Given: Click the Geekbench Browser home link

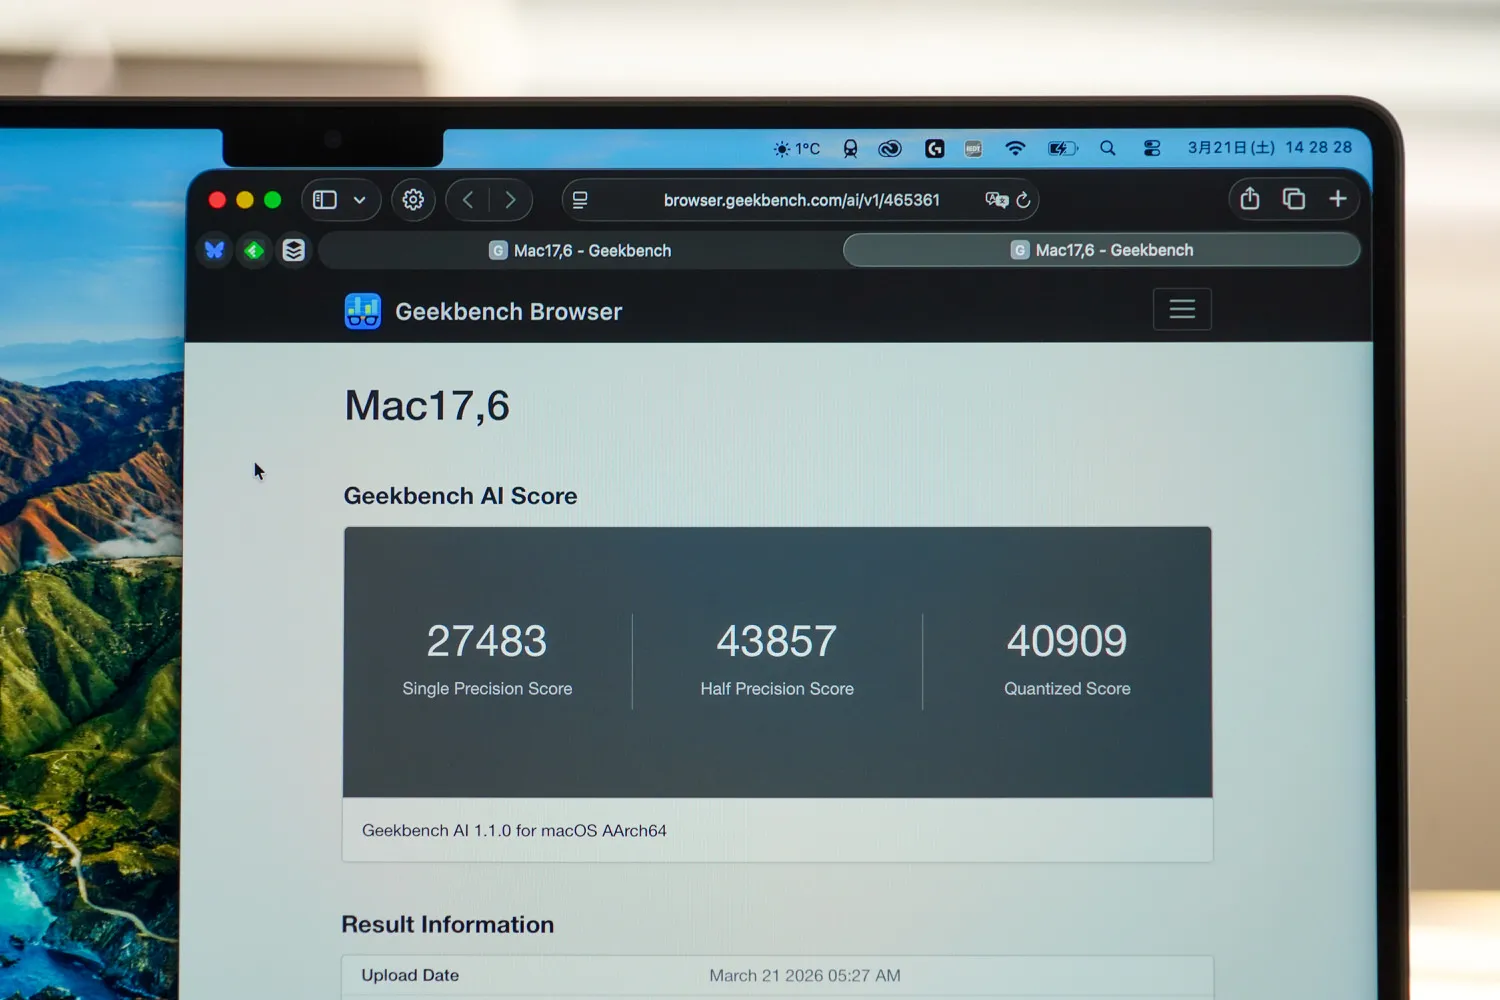Looking at the screenshot, I should pyautogui.click(x=484, y=312).
